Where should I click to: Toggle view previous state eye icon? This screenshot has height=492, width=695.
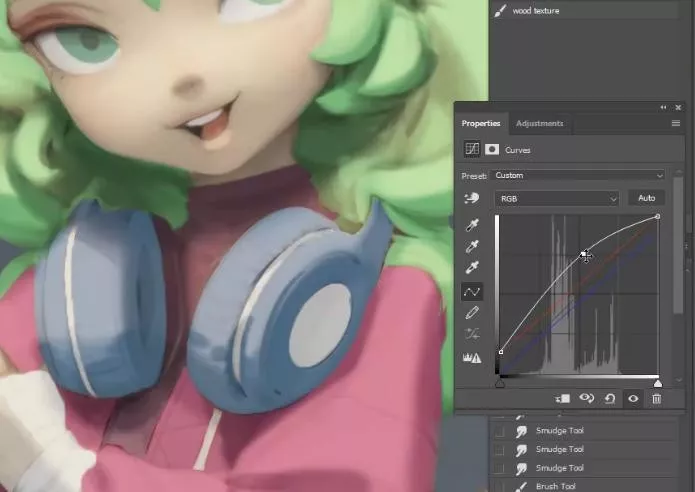pos(587,398)
